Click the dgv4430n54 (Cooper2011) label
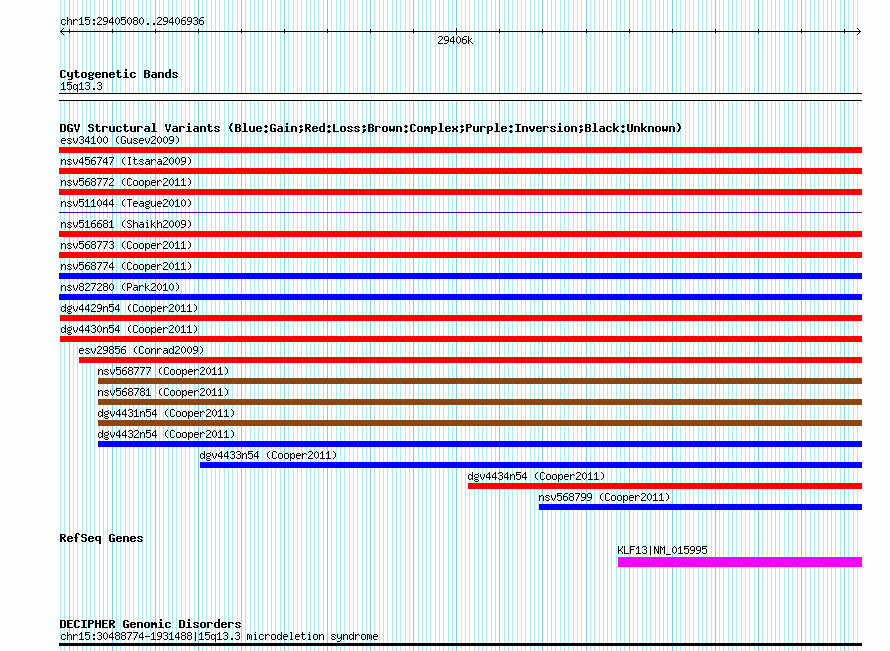 point(129,329)
